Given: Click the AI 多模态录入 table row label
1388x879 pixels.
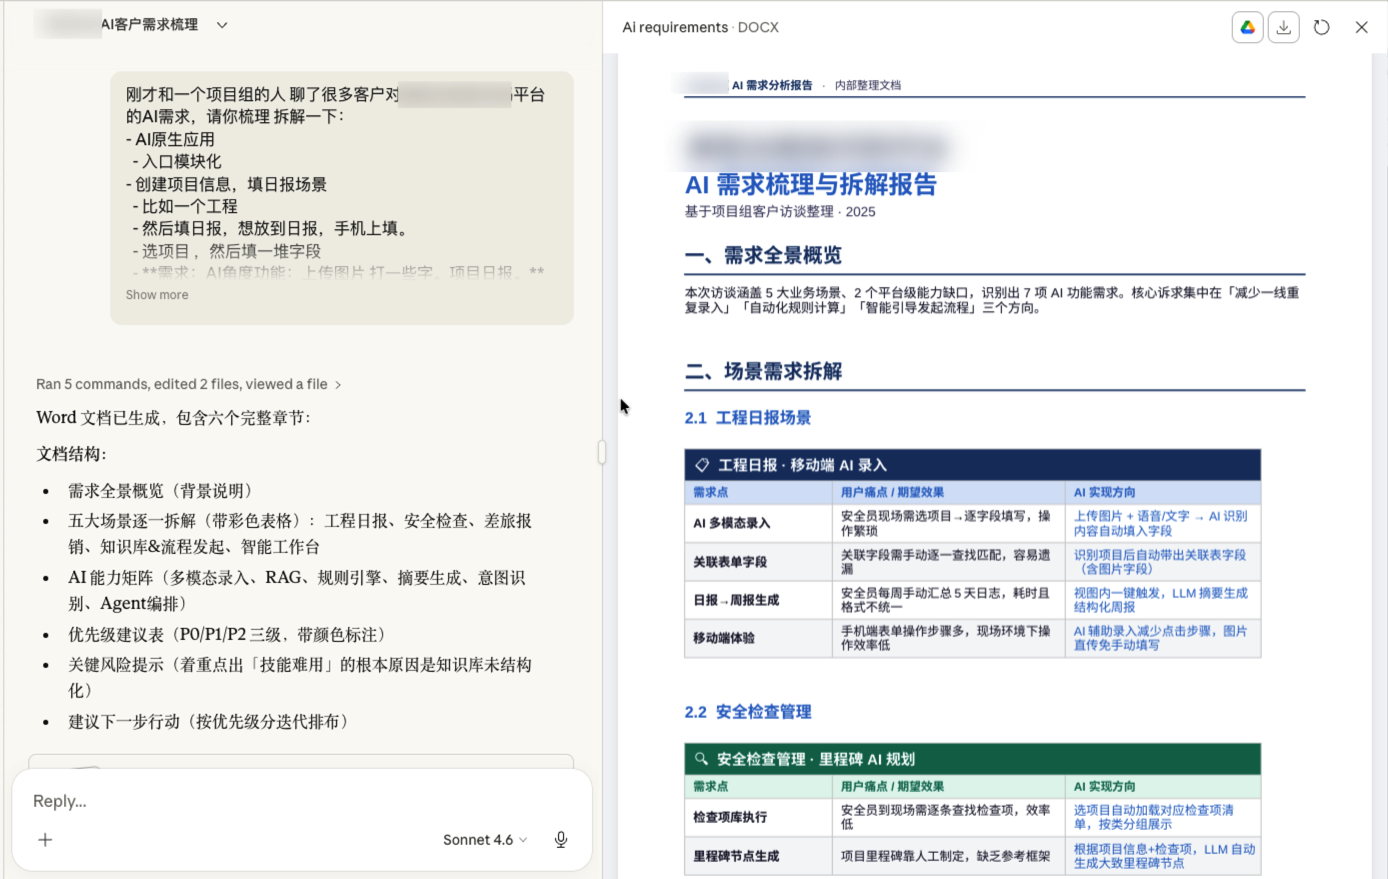Looking at the screenshot, I should (x=731, y=523).
